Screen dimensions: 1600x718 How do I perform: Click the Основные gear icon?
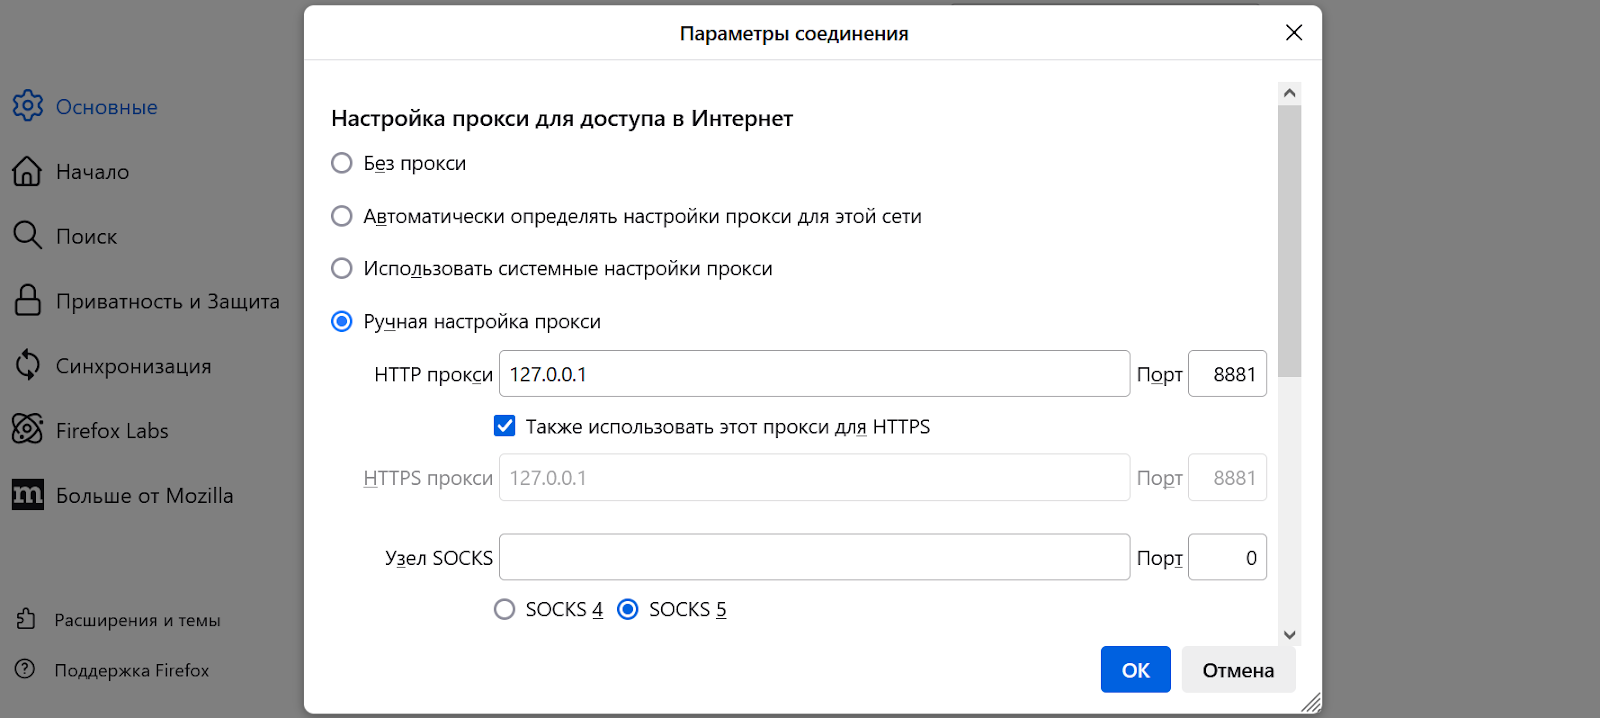(28, 106)
